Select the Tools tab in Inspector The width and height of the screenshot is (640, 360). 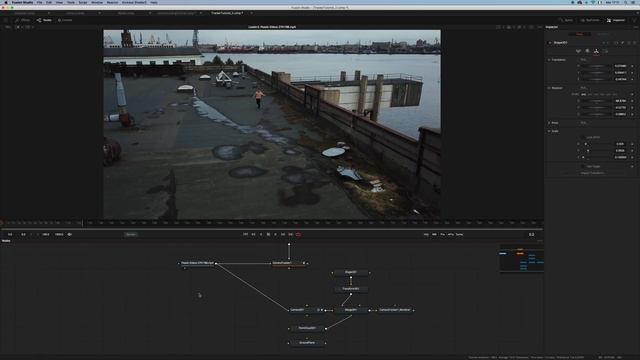click(x=580, y=34)
